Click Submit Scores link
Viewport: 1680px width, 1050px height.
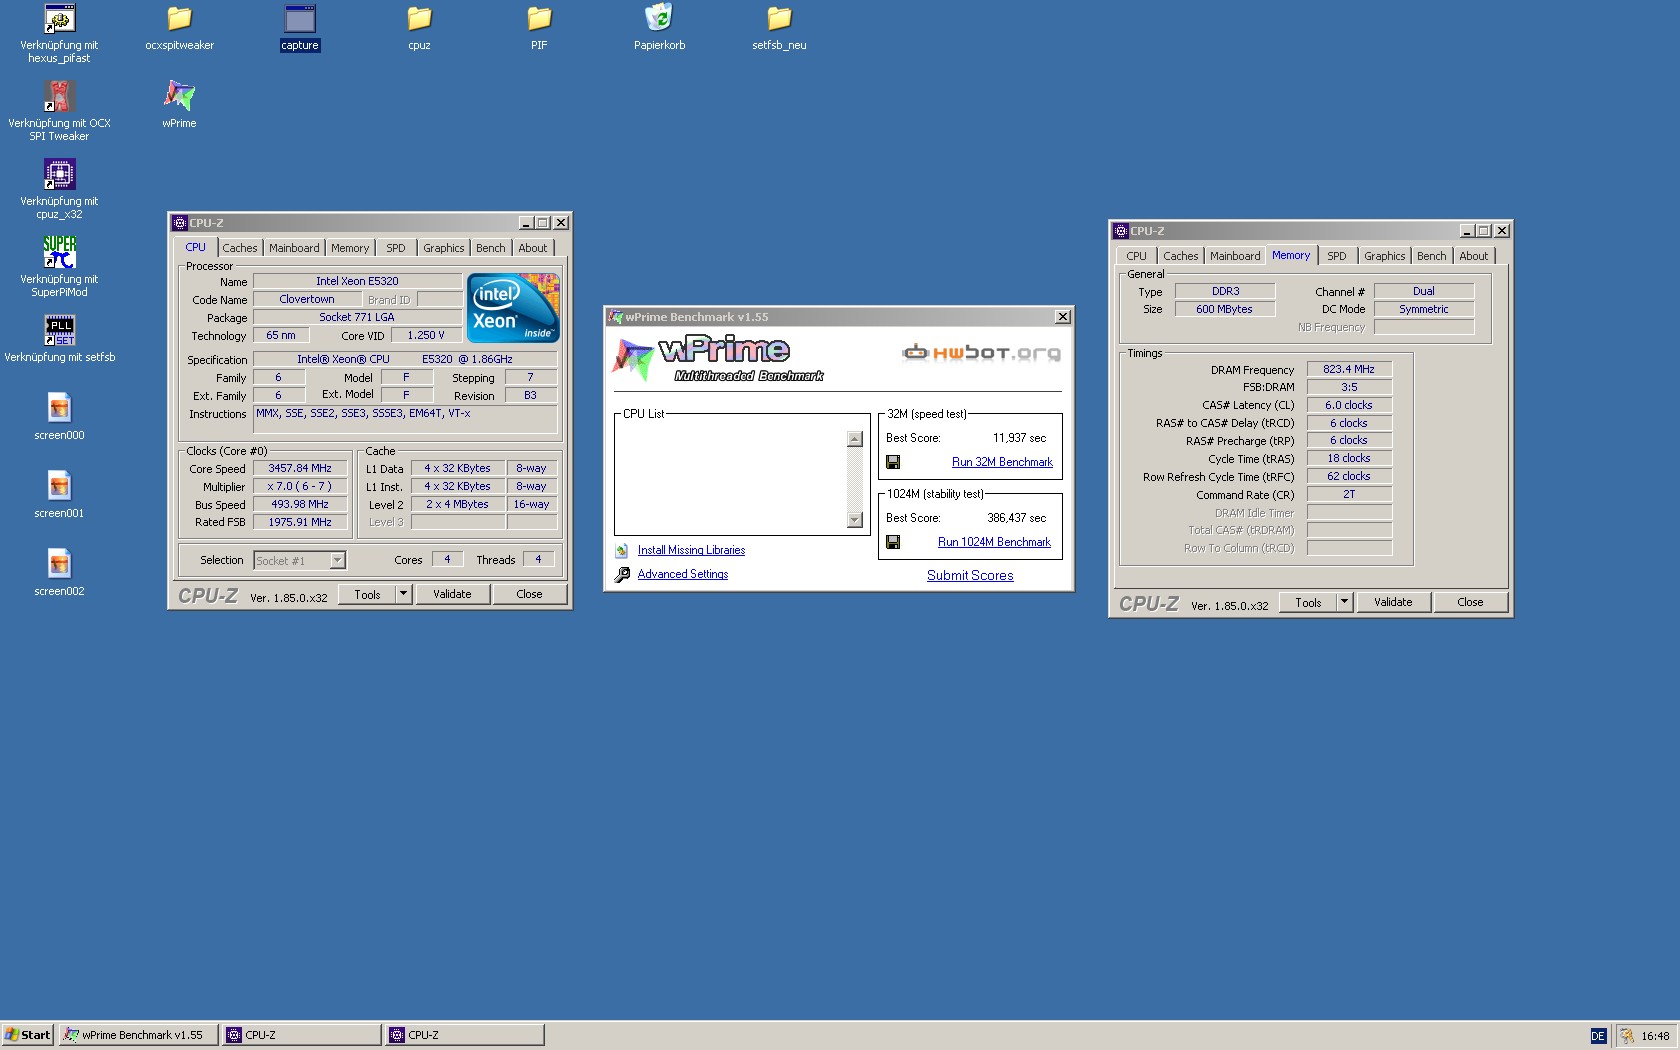970,575
